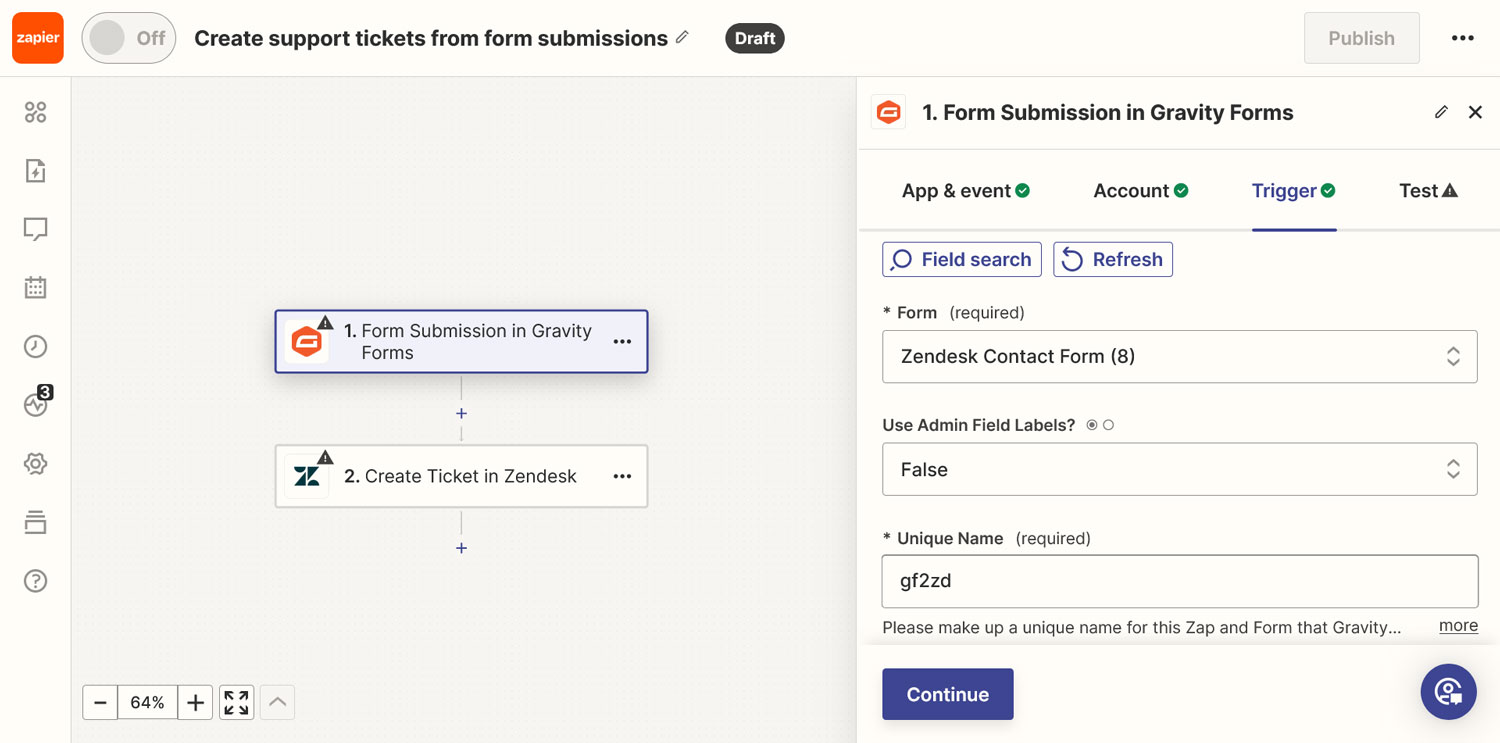Toggle the Zap Off switch
This screenshot has width=1500, height=743.
click(x=129, y=38)
